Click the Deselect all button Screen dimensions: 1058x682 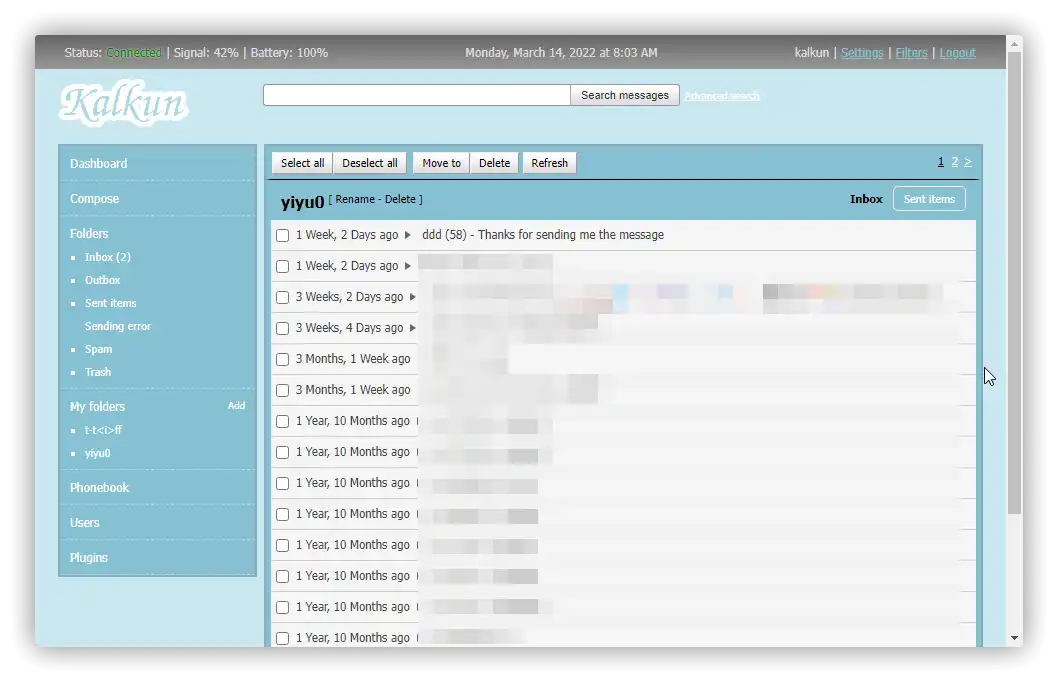370,163
